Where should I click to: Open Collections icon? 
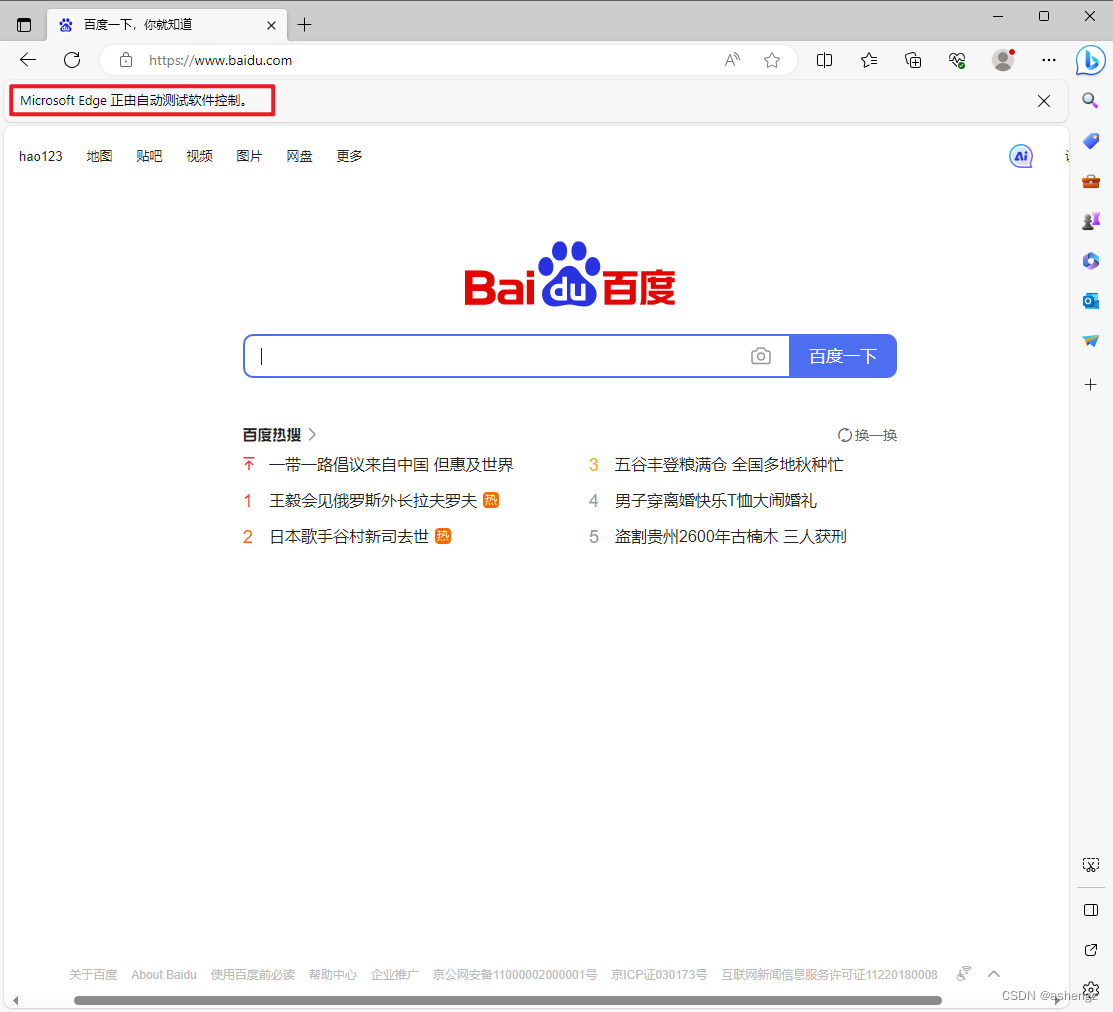coord(913,60)
